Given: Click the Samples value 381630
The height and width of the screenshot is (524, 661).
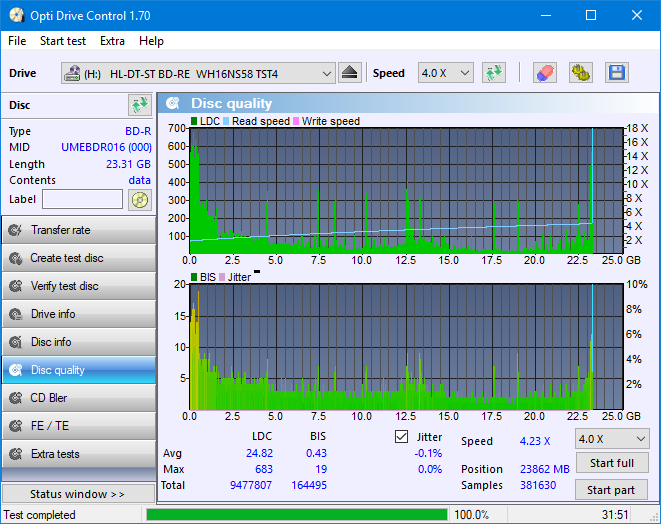Looking at the screenshot, I should point(538,485).
